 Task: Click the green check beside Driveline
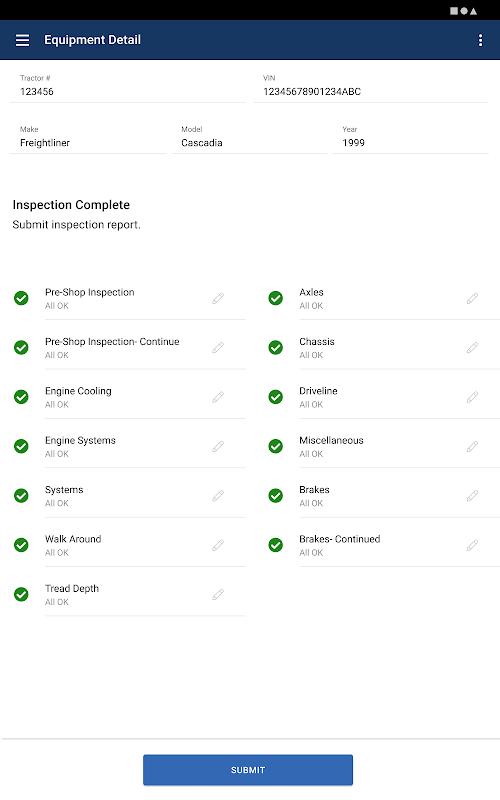click(276, 397)
